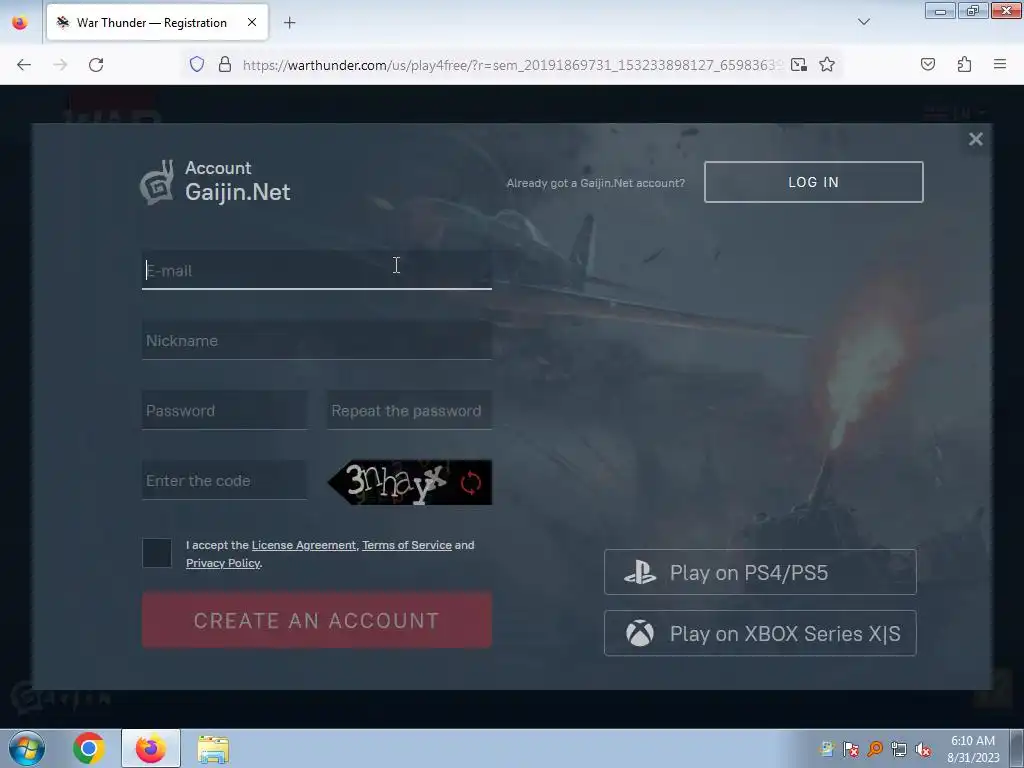Open a new tab
This screenshot has width=1024, height=768.
(289, 23)
